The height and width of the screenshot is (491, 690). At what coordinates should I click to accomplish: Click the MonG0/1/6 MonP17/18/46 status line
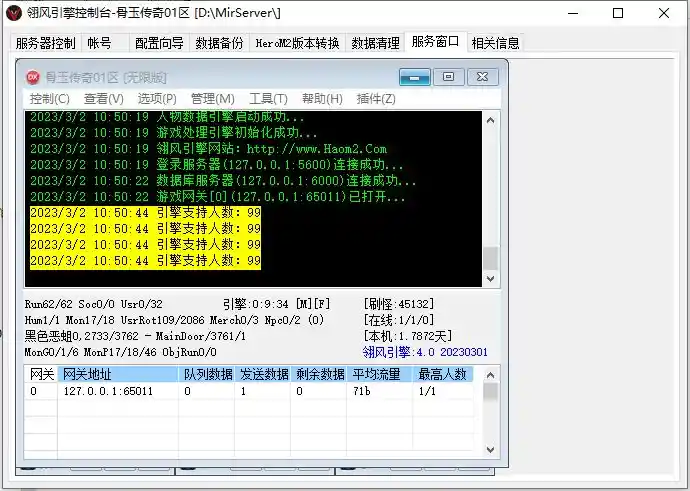click(x=121, y=352)
